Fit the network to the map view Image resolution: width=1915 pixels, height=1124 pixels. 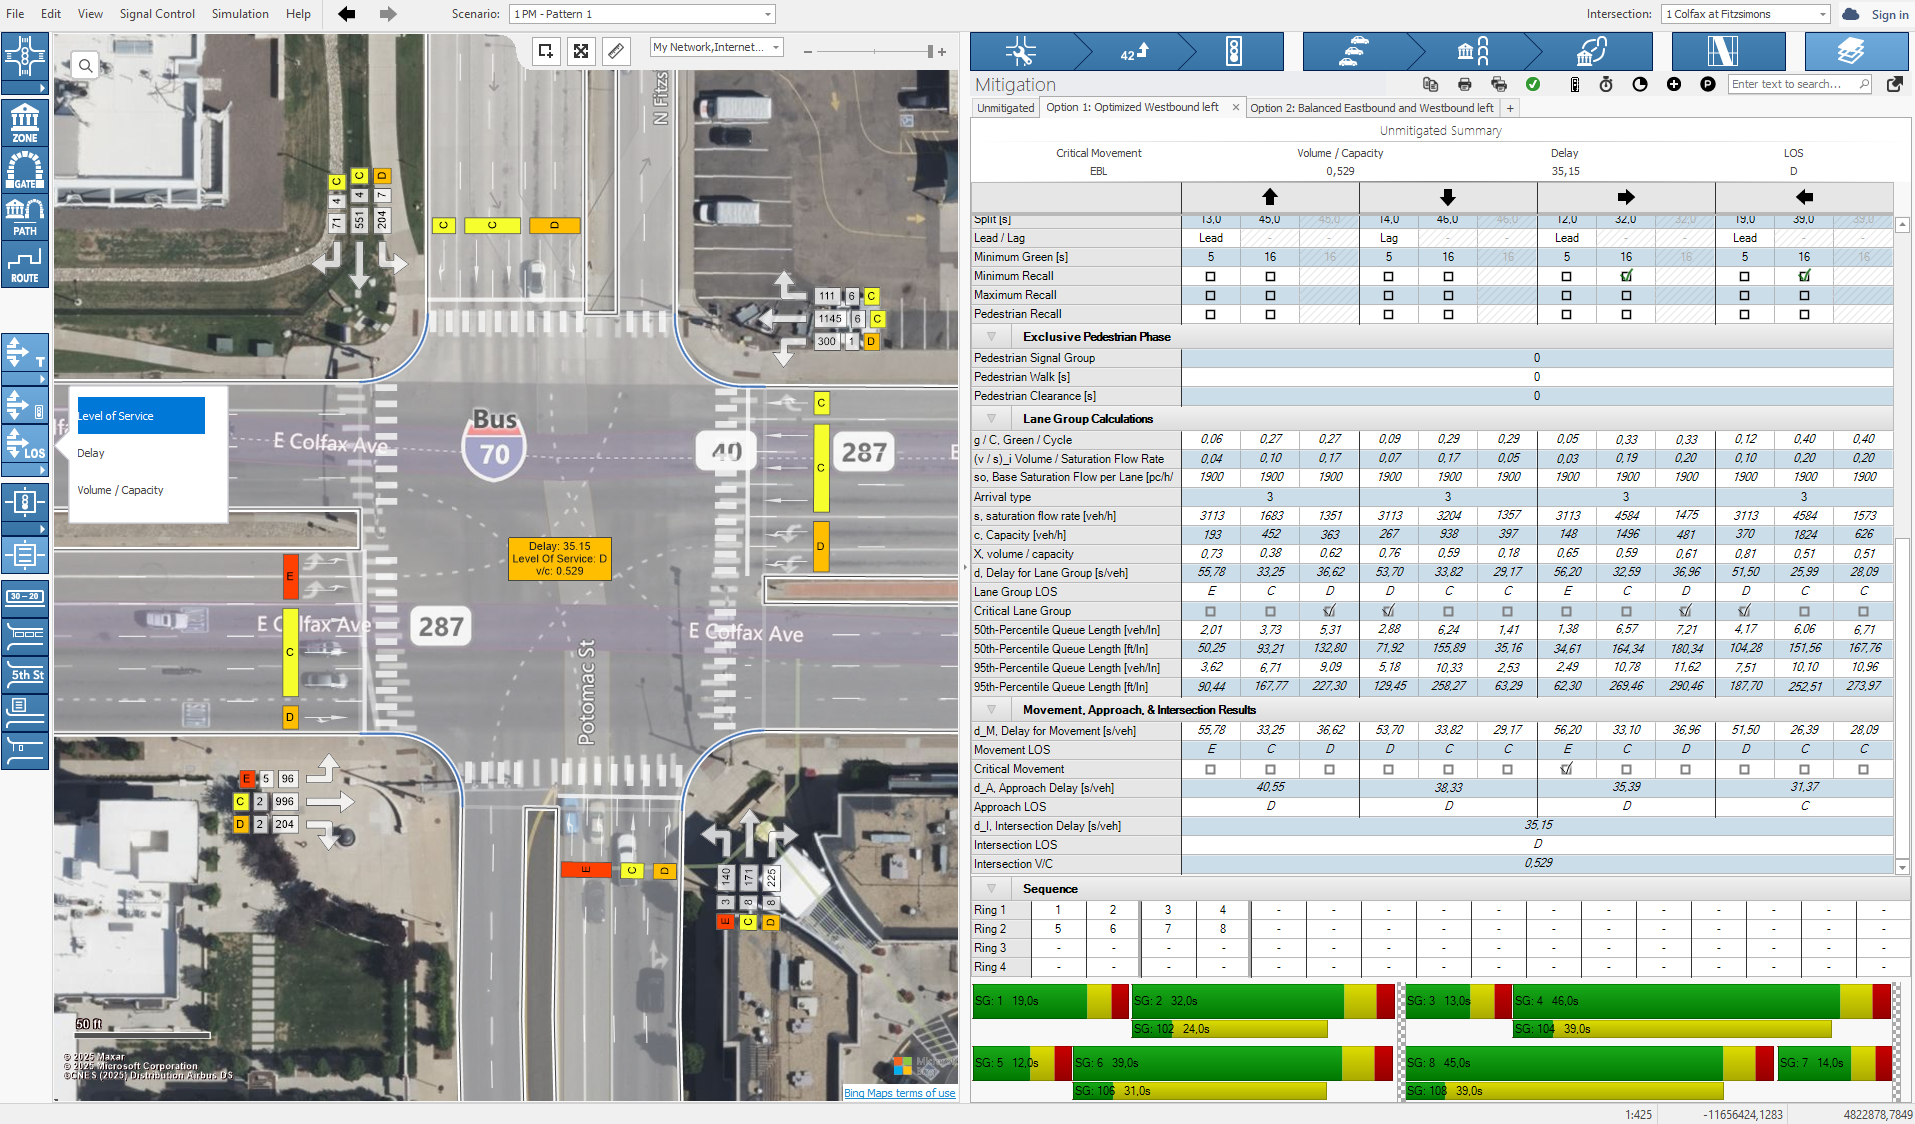581,51
